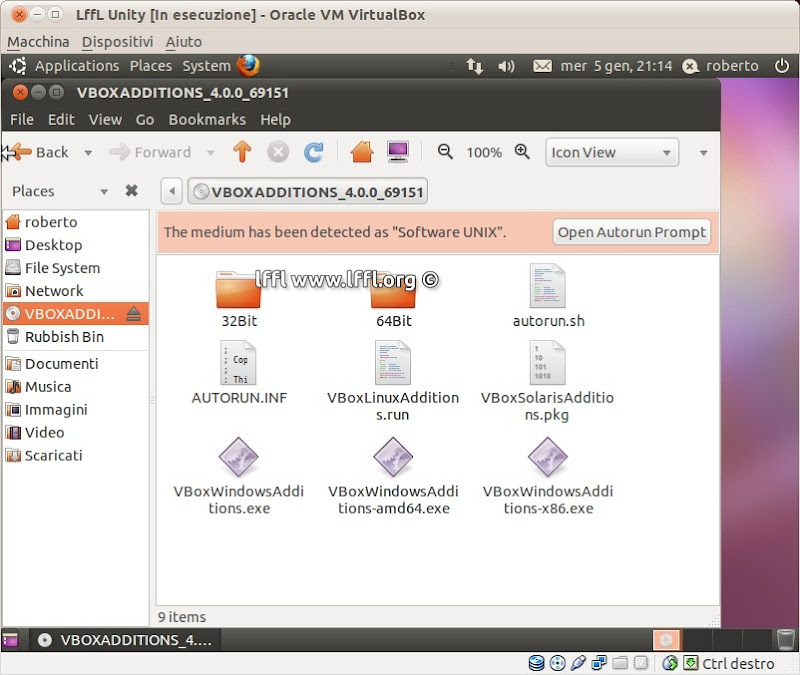Open the messaging envelope indicator
The height and width of the screenshot is (675, 800).
pos(542,66)
